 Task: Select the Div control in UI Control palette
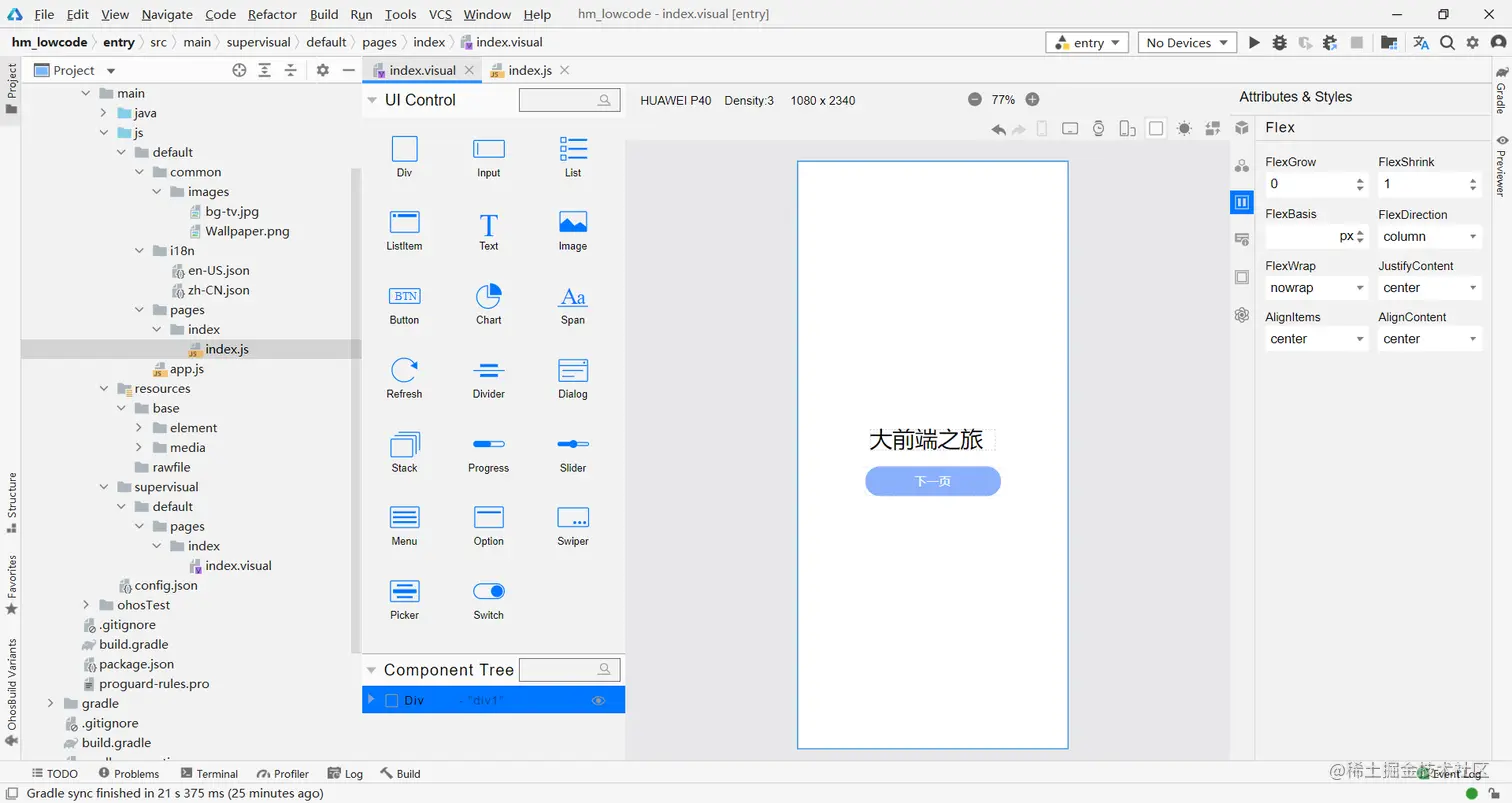[404, 149]
